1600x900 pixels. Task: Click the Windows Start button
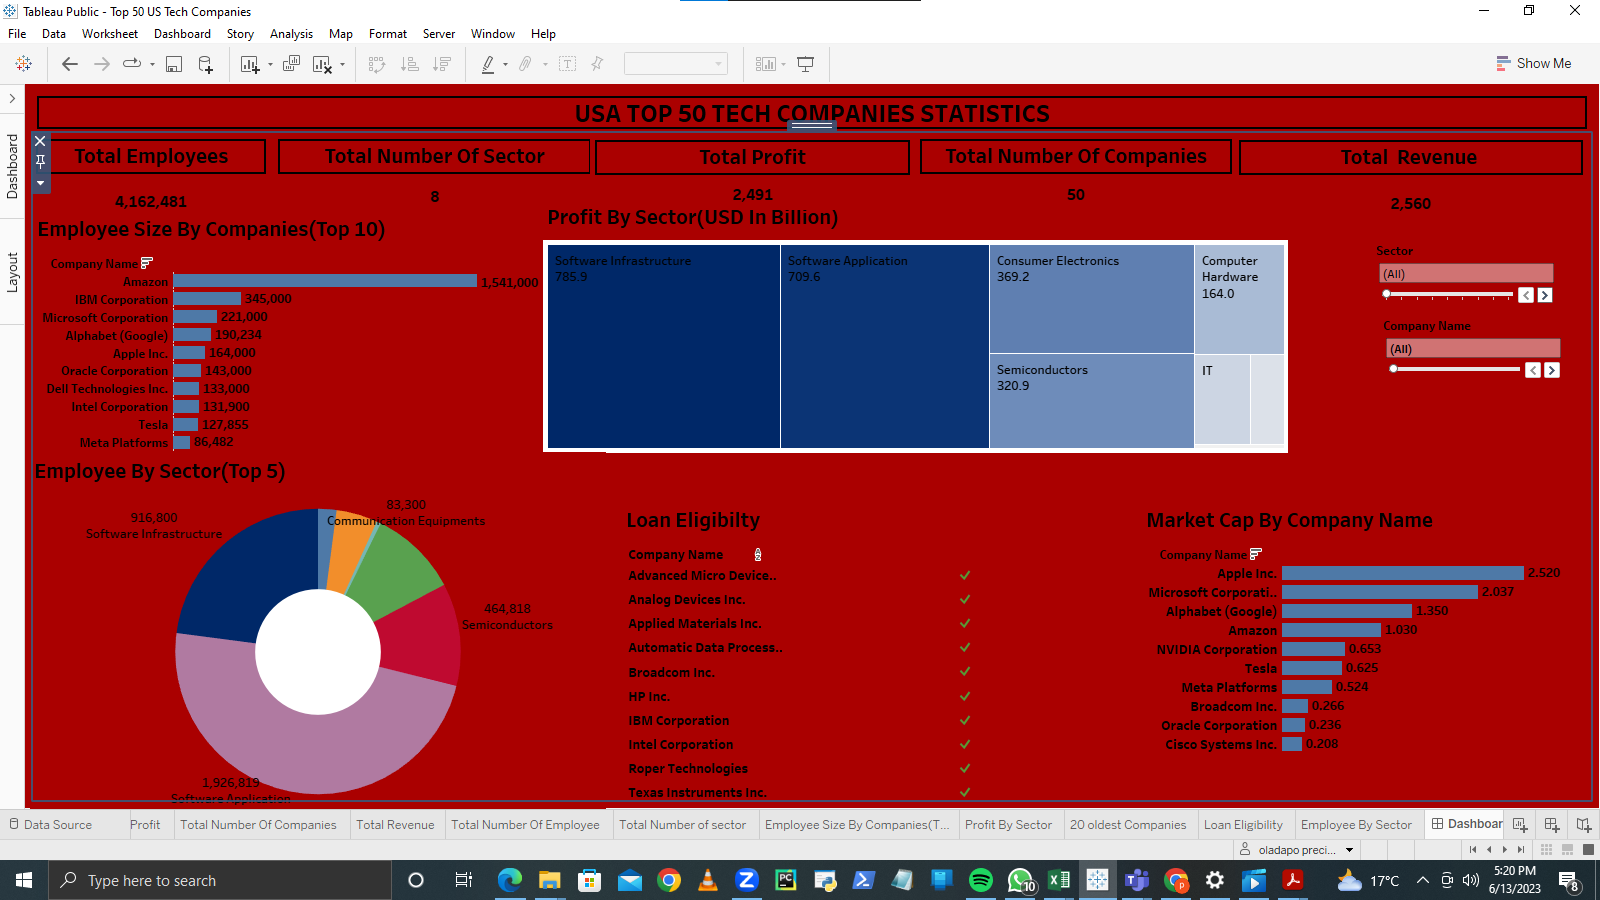[24, 880]
